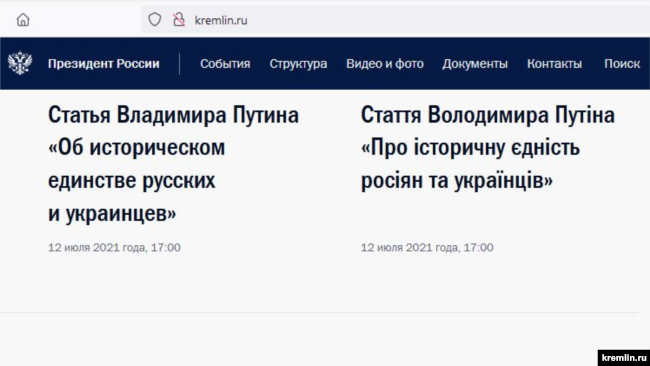650x366 pixels.
Task: Open the Президент России home link
Action: click(104, 63)
